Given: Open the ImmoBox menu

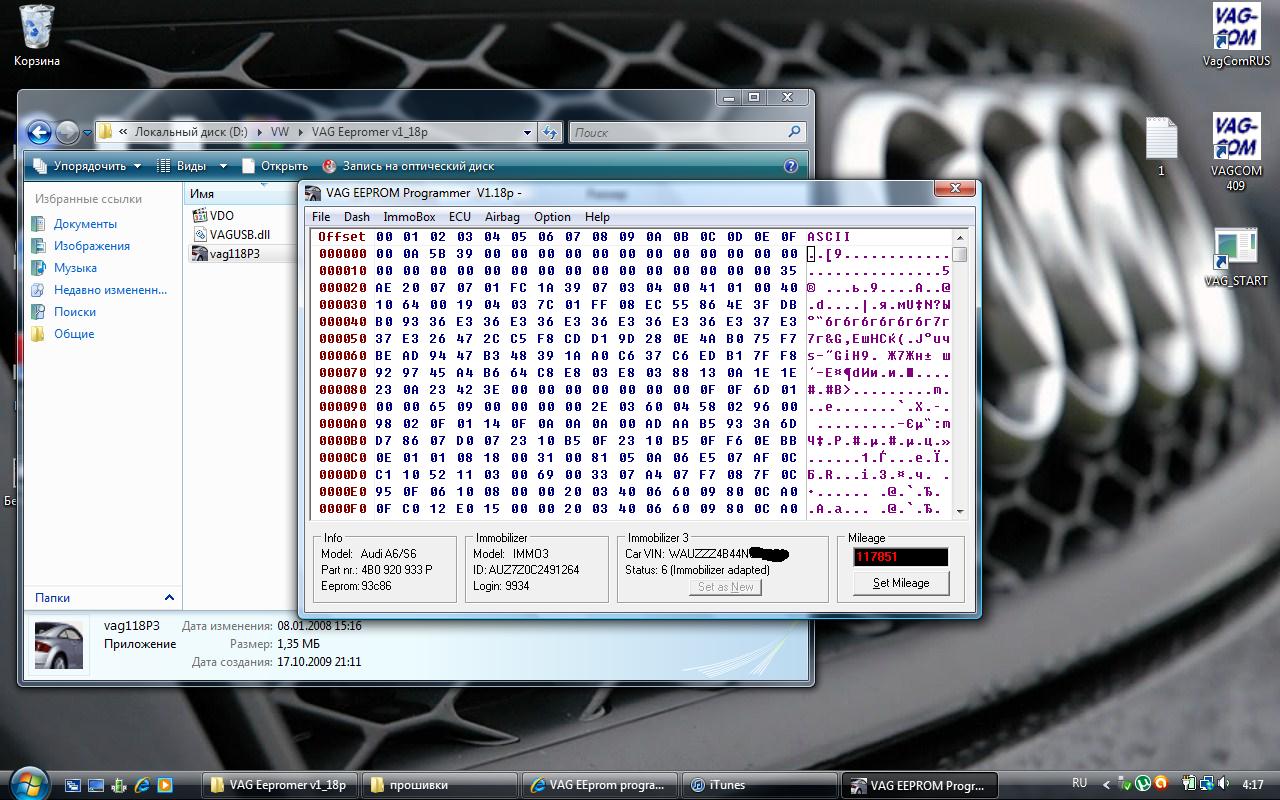Looking at the screenshot, I should (409, 217).
